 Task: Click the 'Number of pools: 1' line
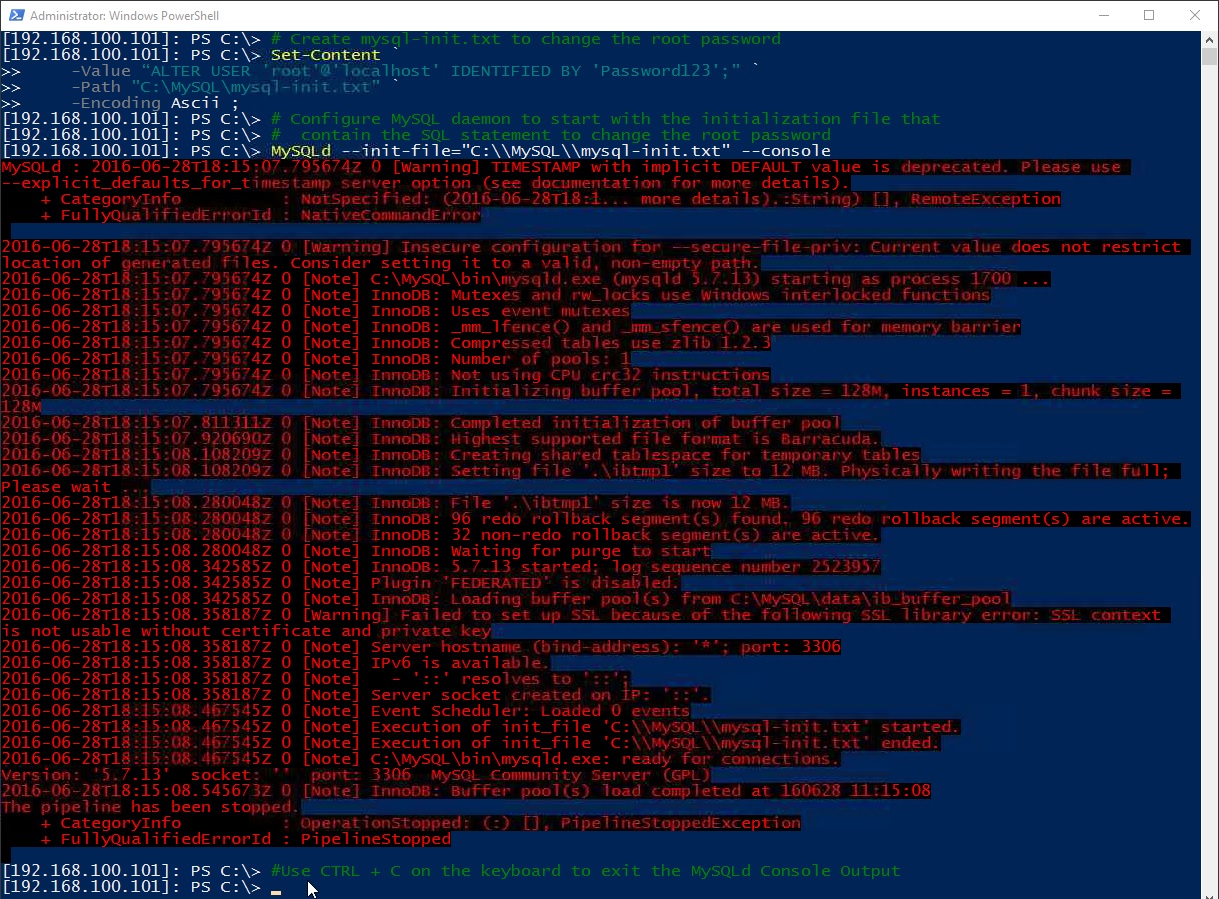pyautogui.click(x=316, y=359)
